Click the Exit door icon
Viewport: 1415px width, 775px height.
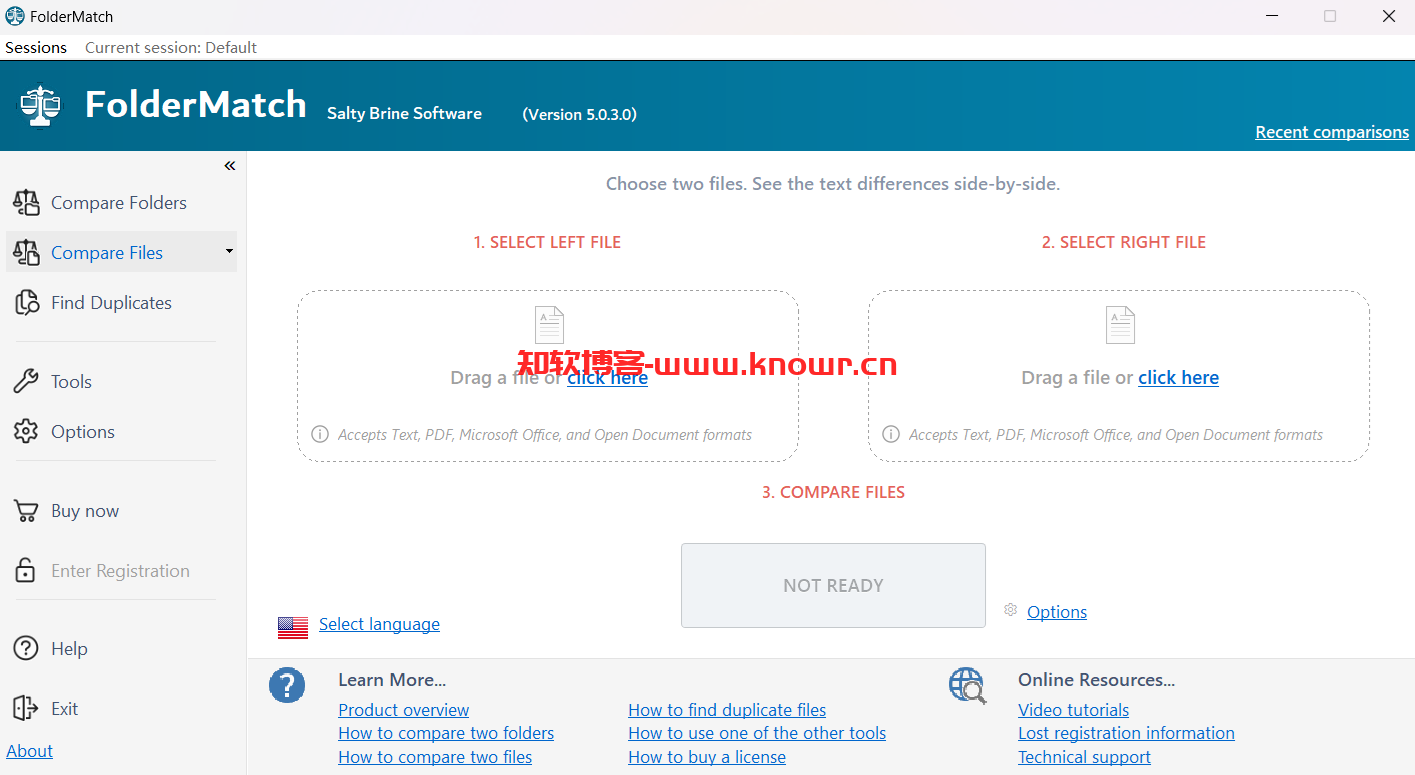click(26, 708)
